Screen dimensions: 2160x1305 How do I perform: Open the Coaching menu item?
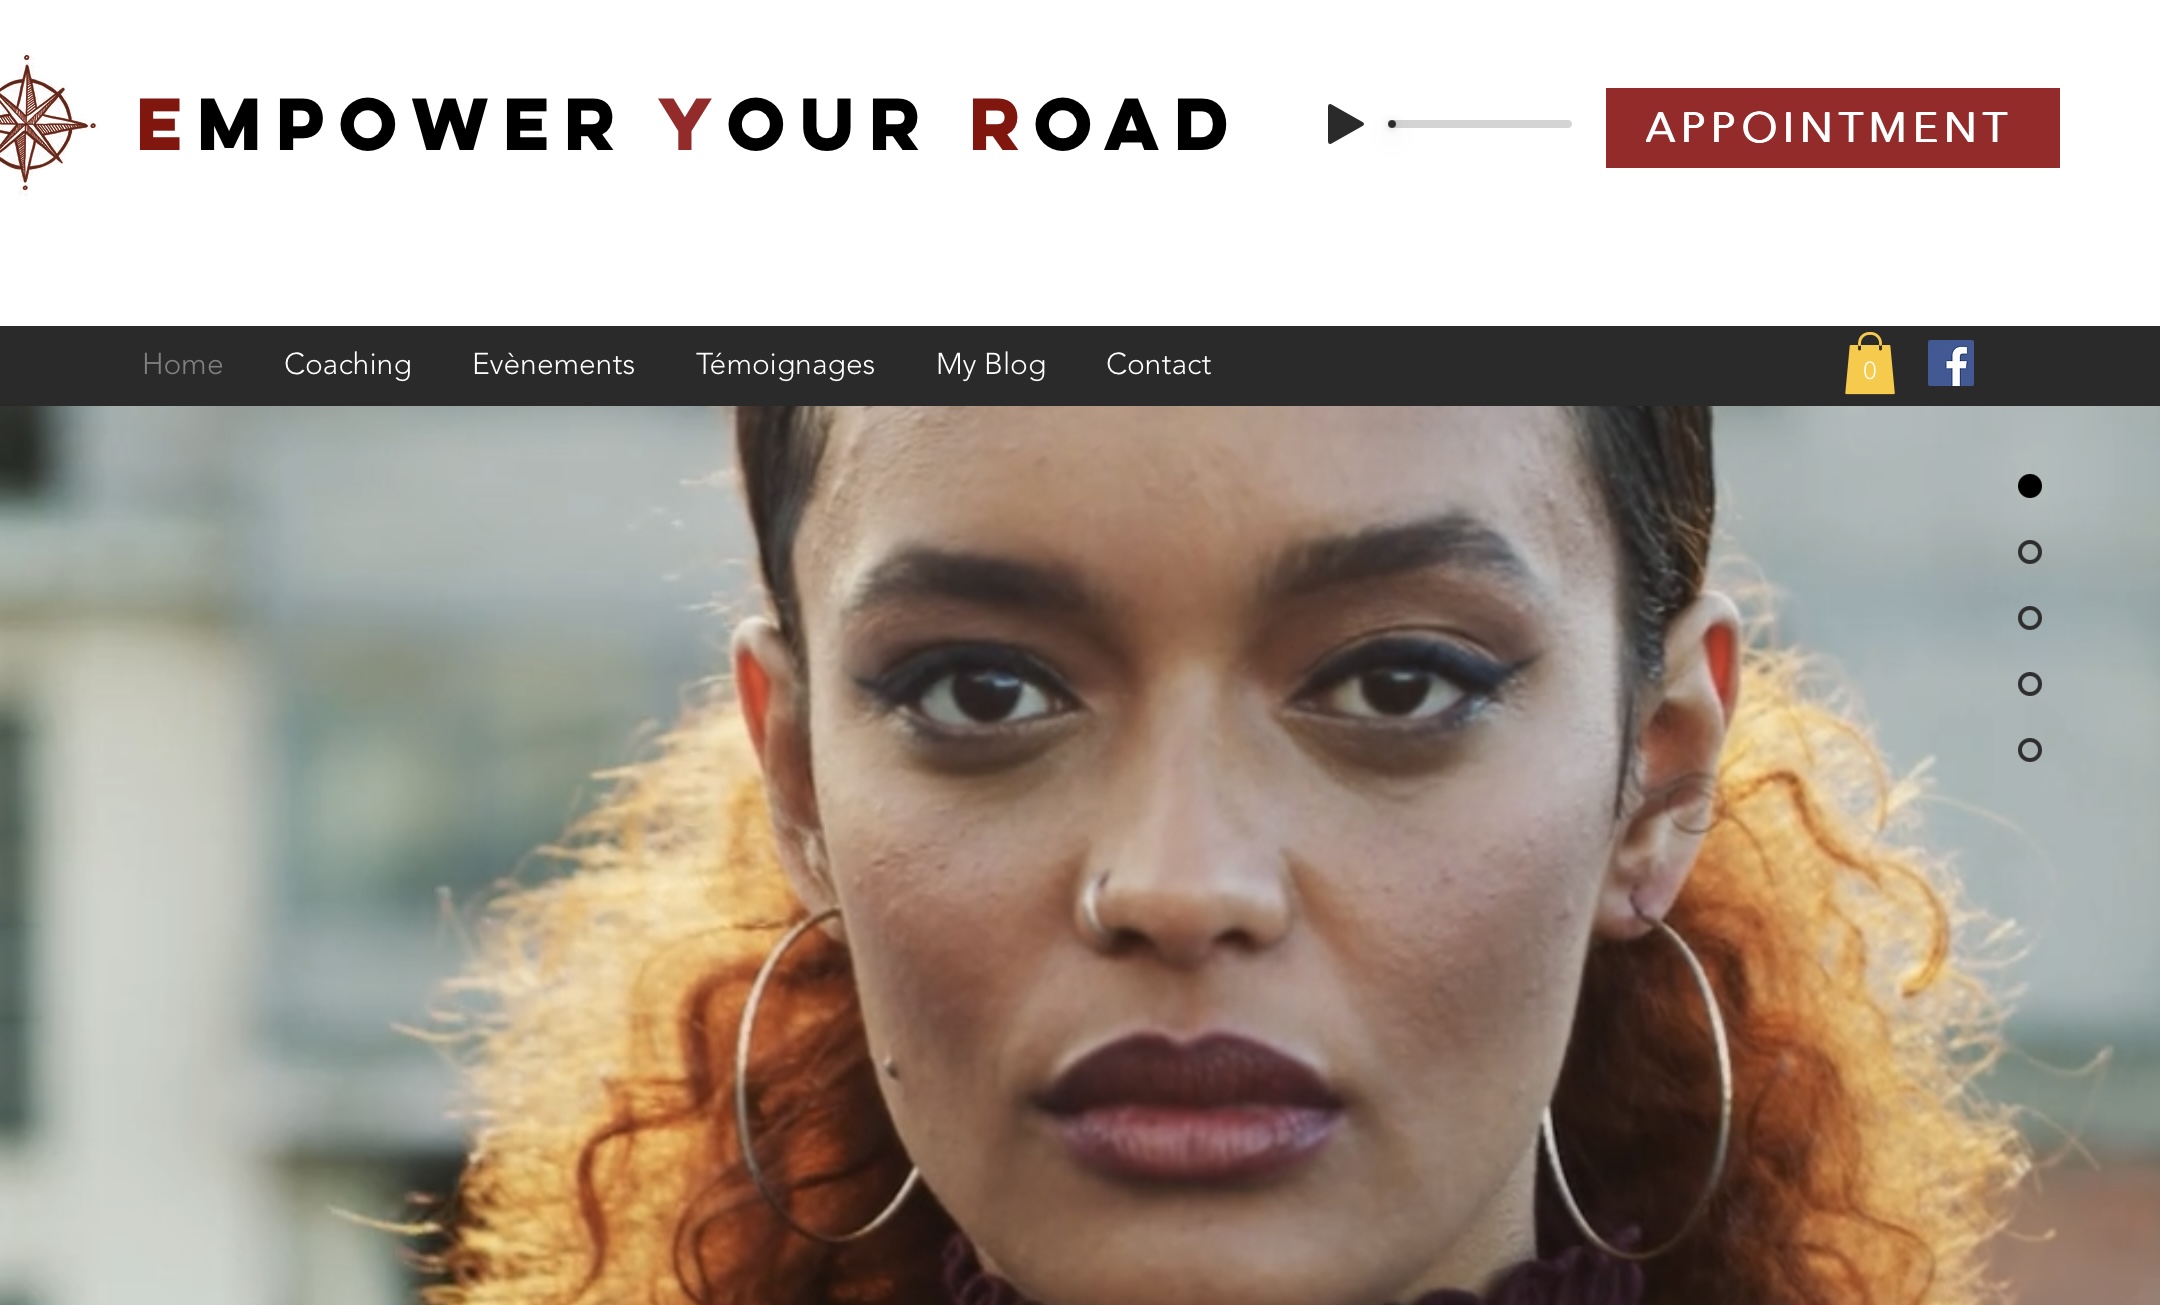tap(348, 364)
